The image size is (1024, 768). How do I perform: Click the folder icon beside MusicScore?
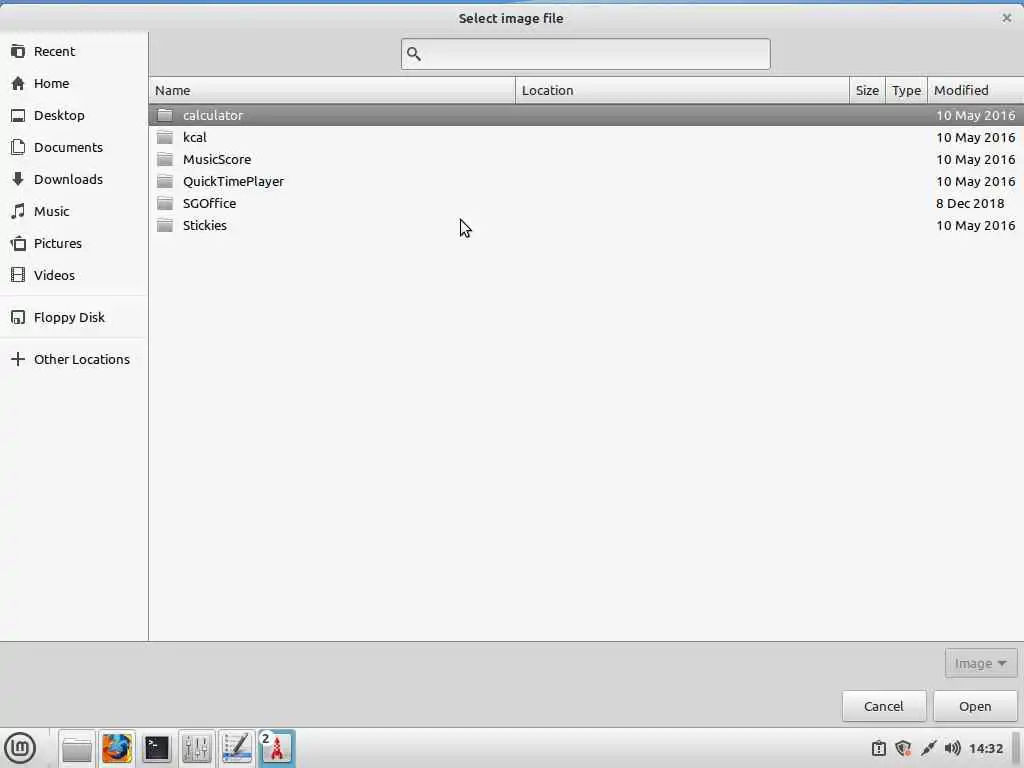pyautogui.click(x=165, y=159)
